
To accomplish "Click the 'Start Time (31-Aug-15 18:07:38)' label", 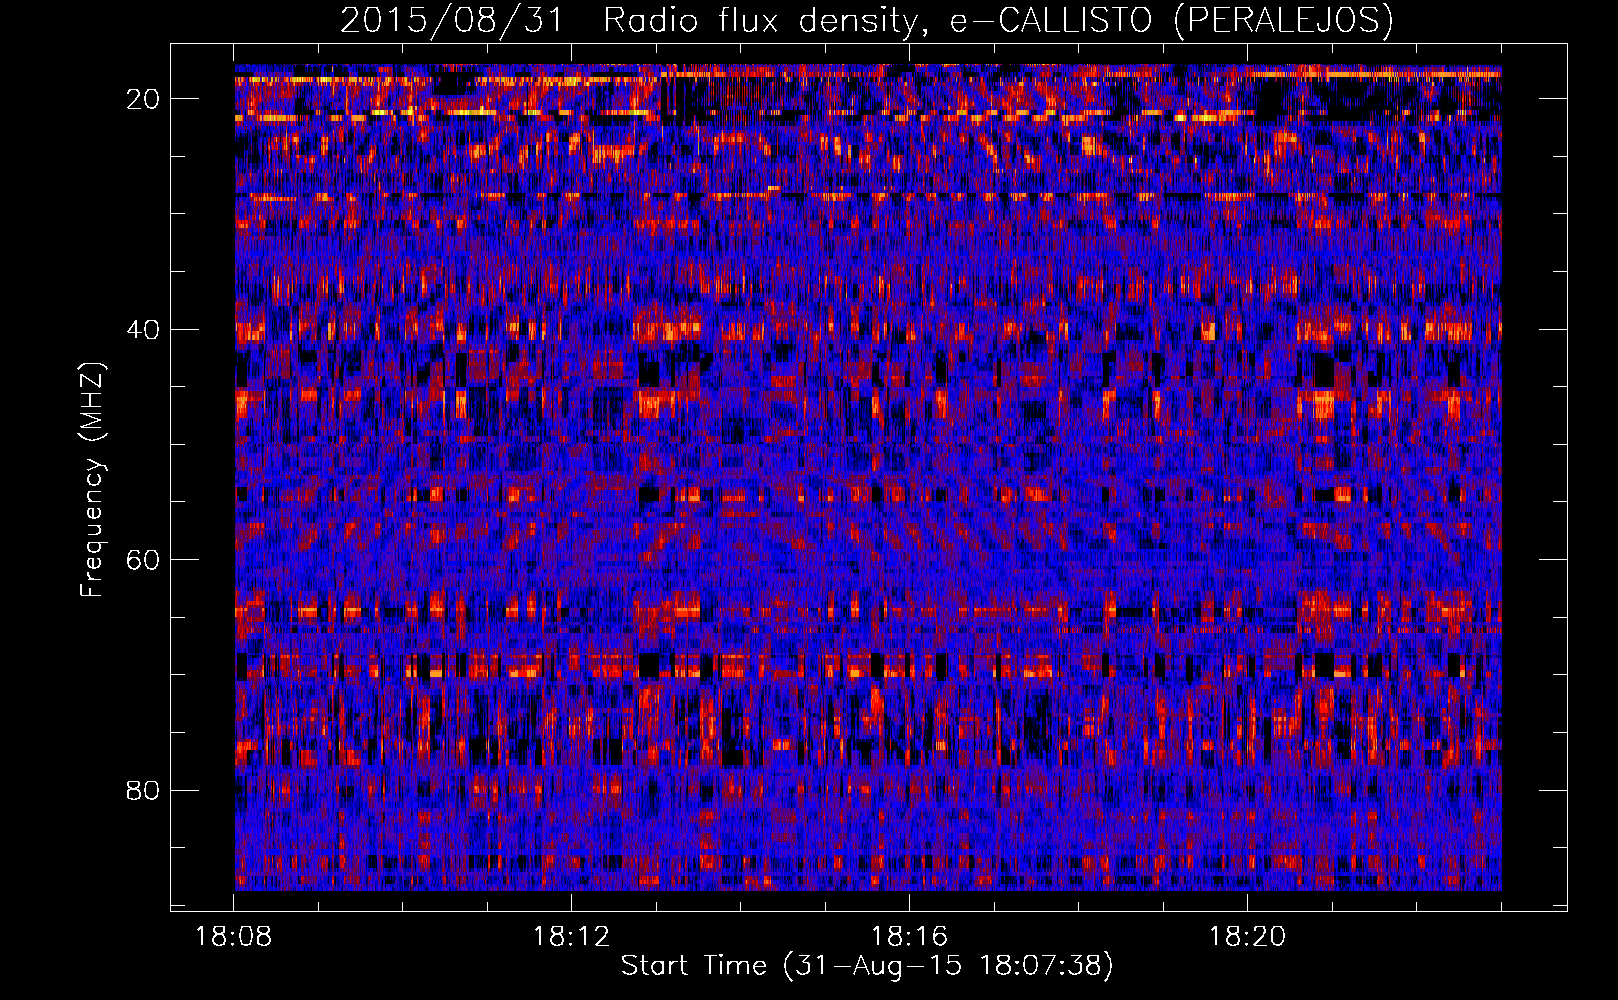I will pos(867,966).
